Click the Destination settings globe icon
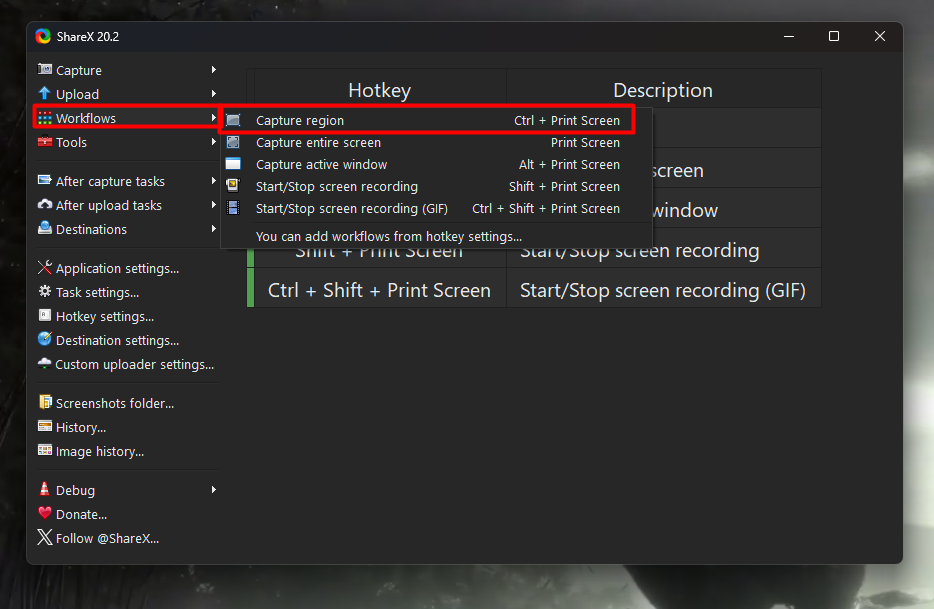Image resolution: width=934 pixels, height=609 pixels. click(x=45, y=339)
